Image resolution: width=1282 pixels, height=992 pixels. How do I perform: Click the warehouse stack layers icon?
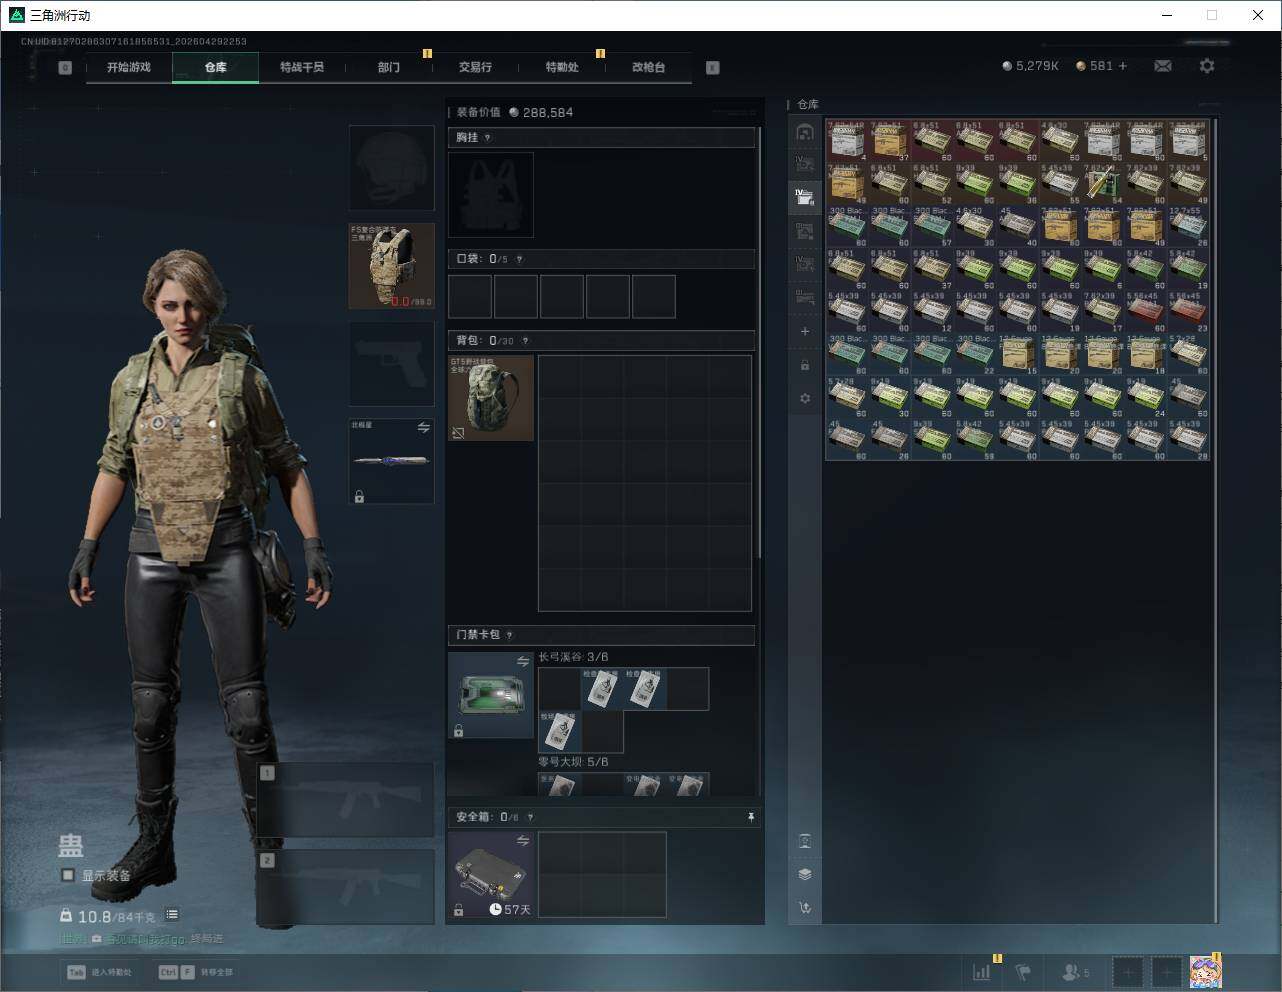click(805, 874)
